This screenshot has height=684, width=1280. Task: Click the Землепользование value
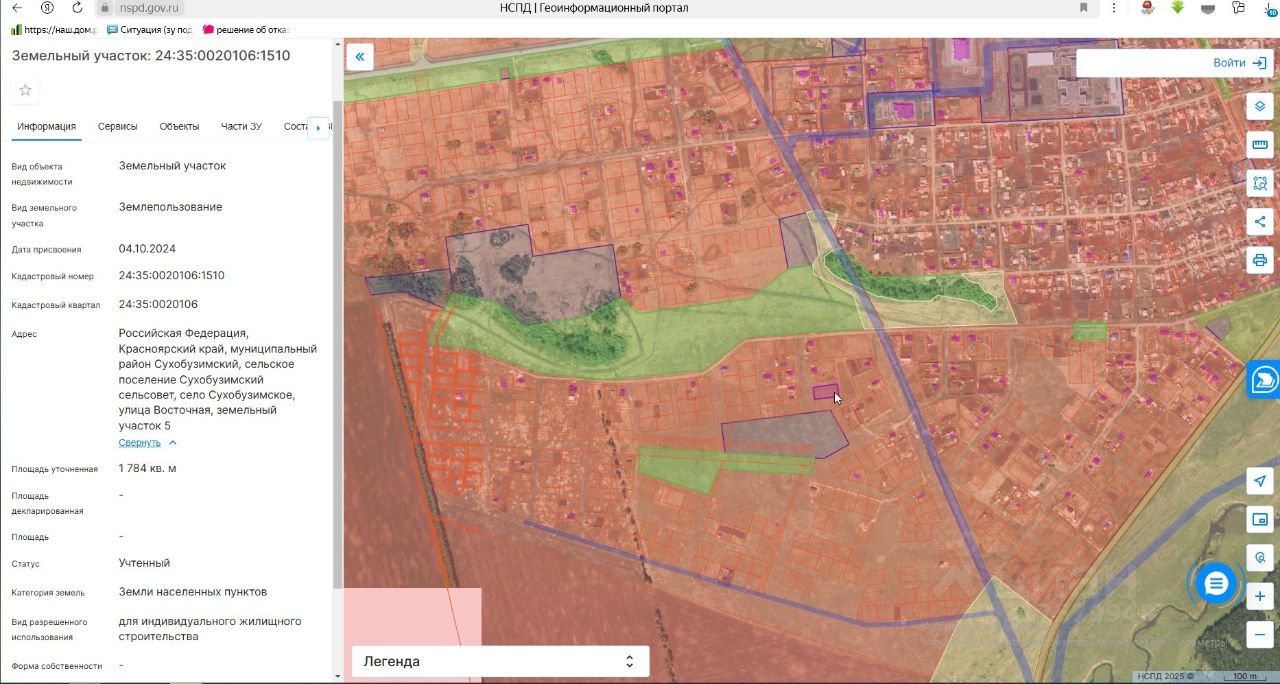(x=170, y=207)
